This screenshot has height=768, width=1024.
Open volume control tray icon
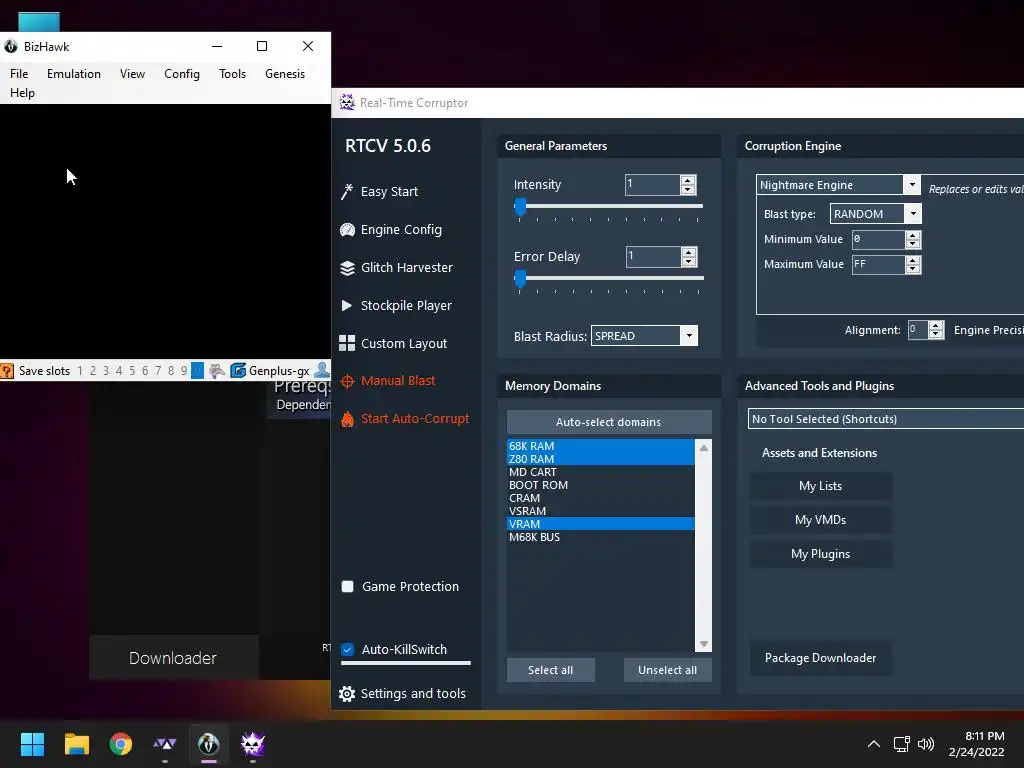pos(926,744)
